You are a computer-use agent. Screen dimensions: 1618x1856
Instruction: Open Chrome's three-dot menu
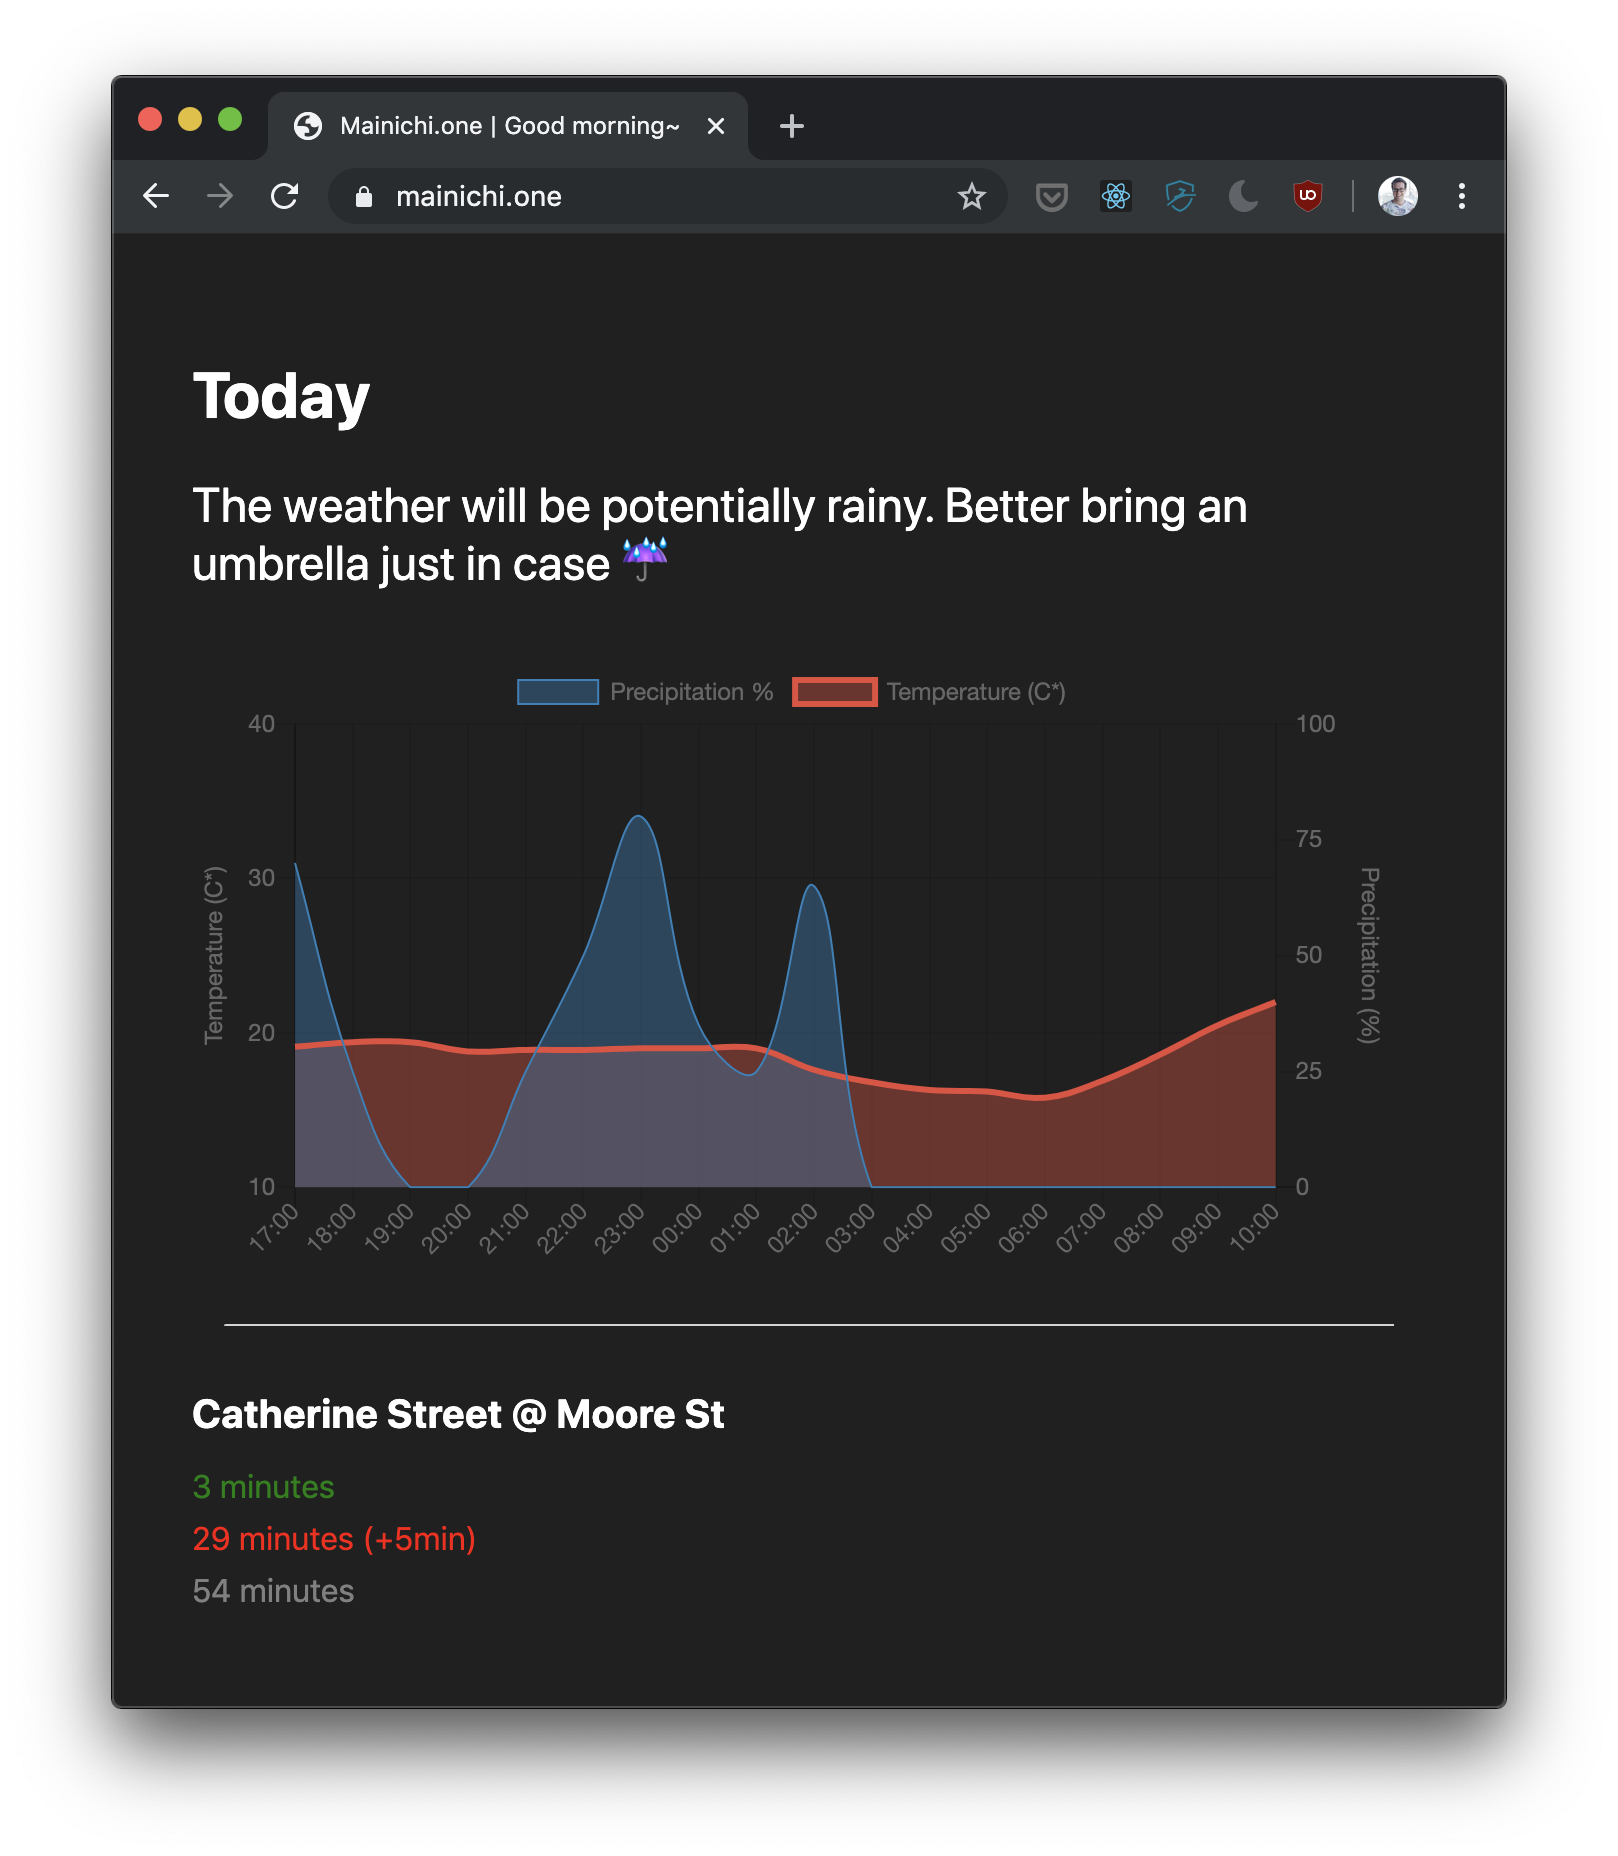pyautogui.click(x=1461, y=196)
